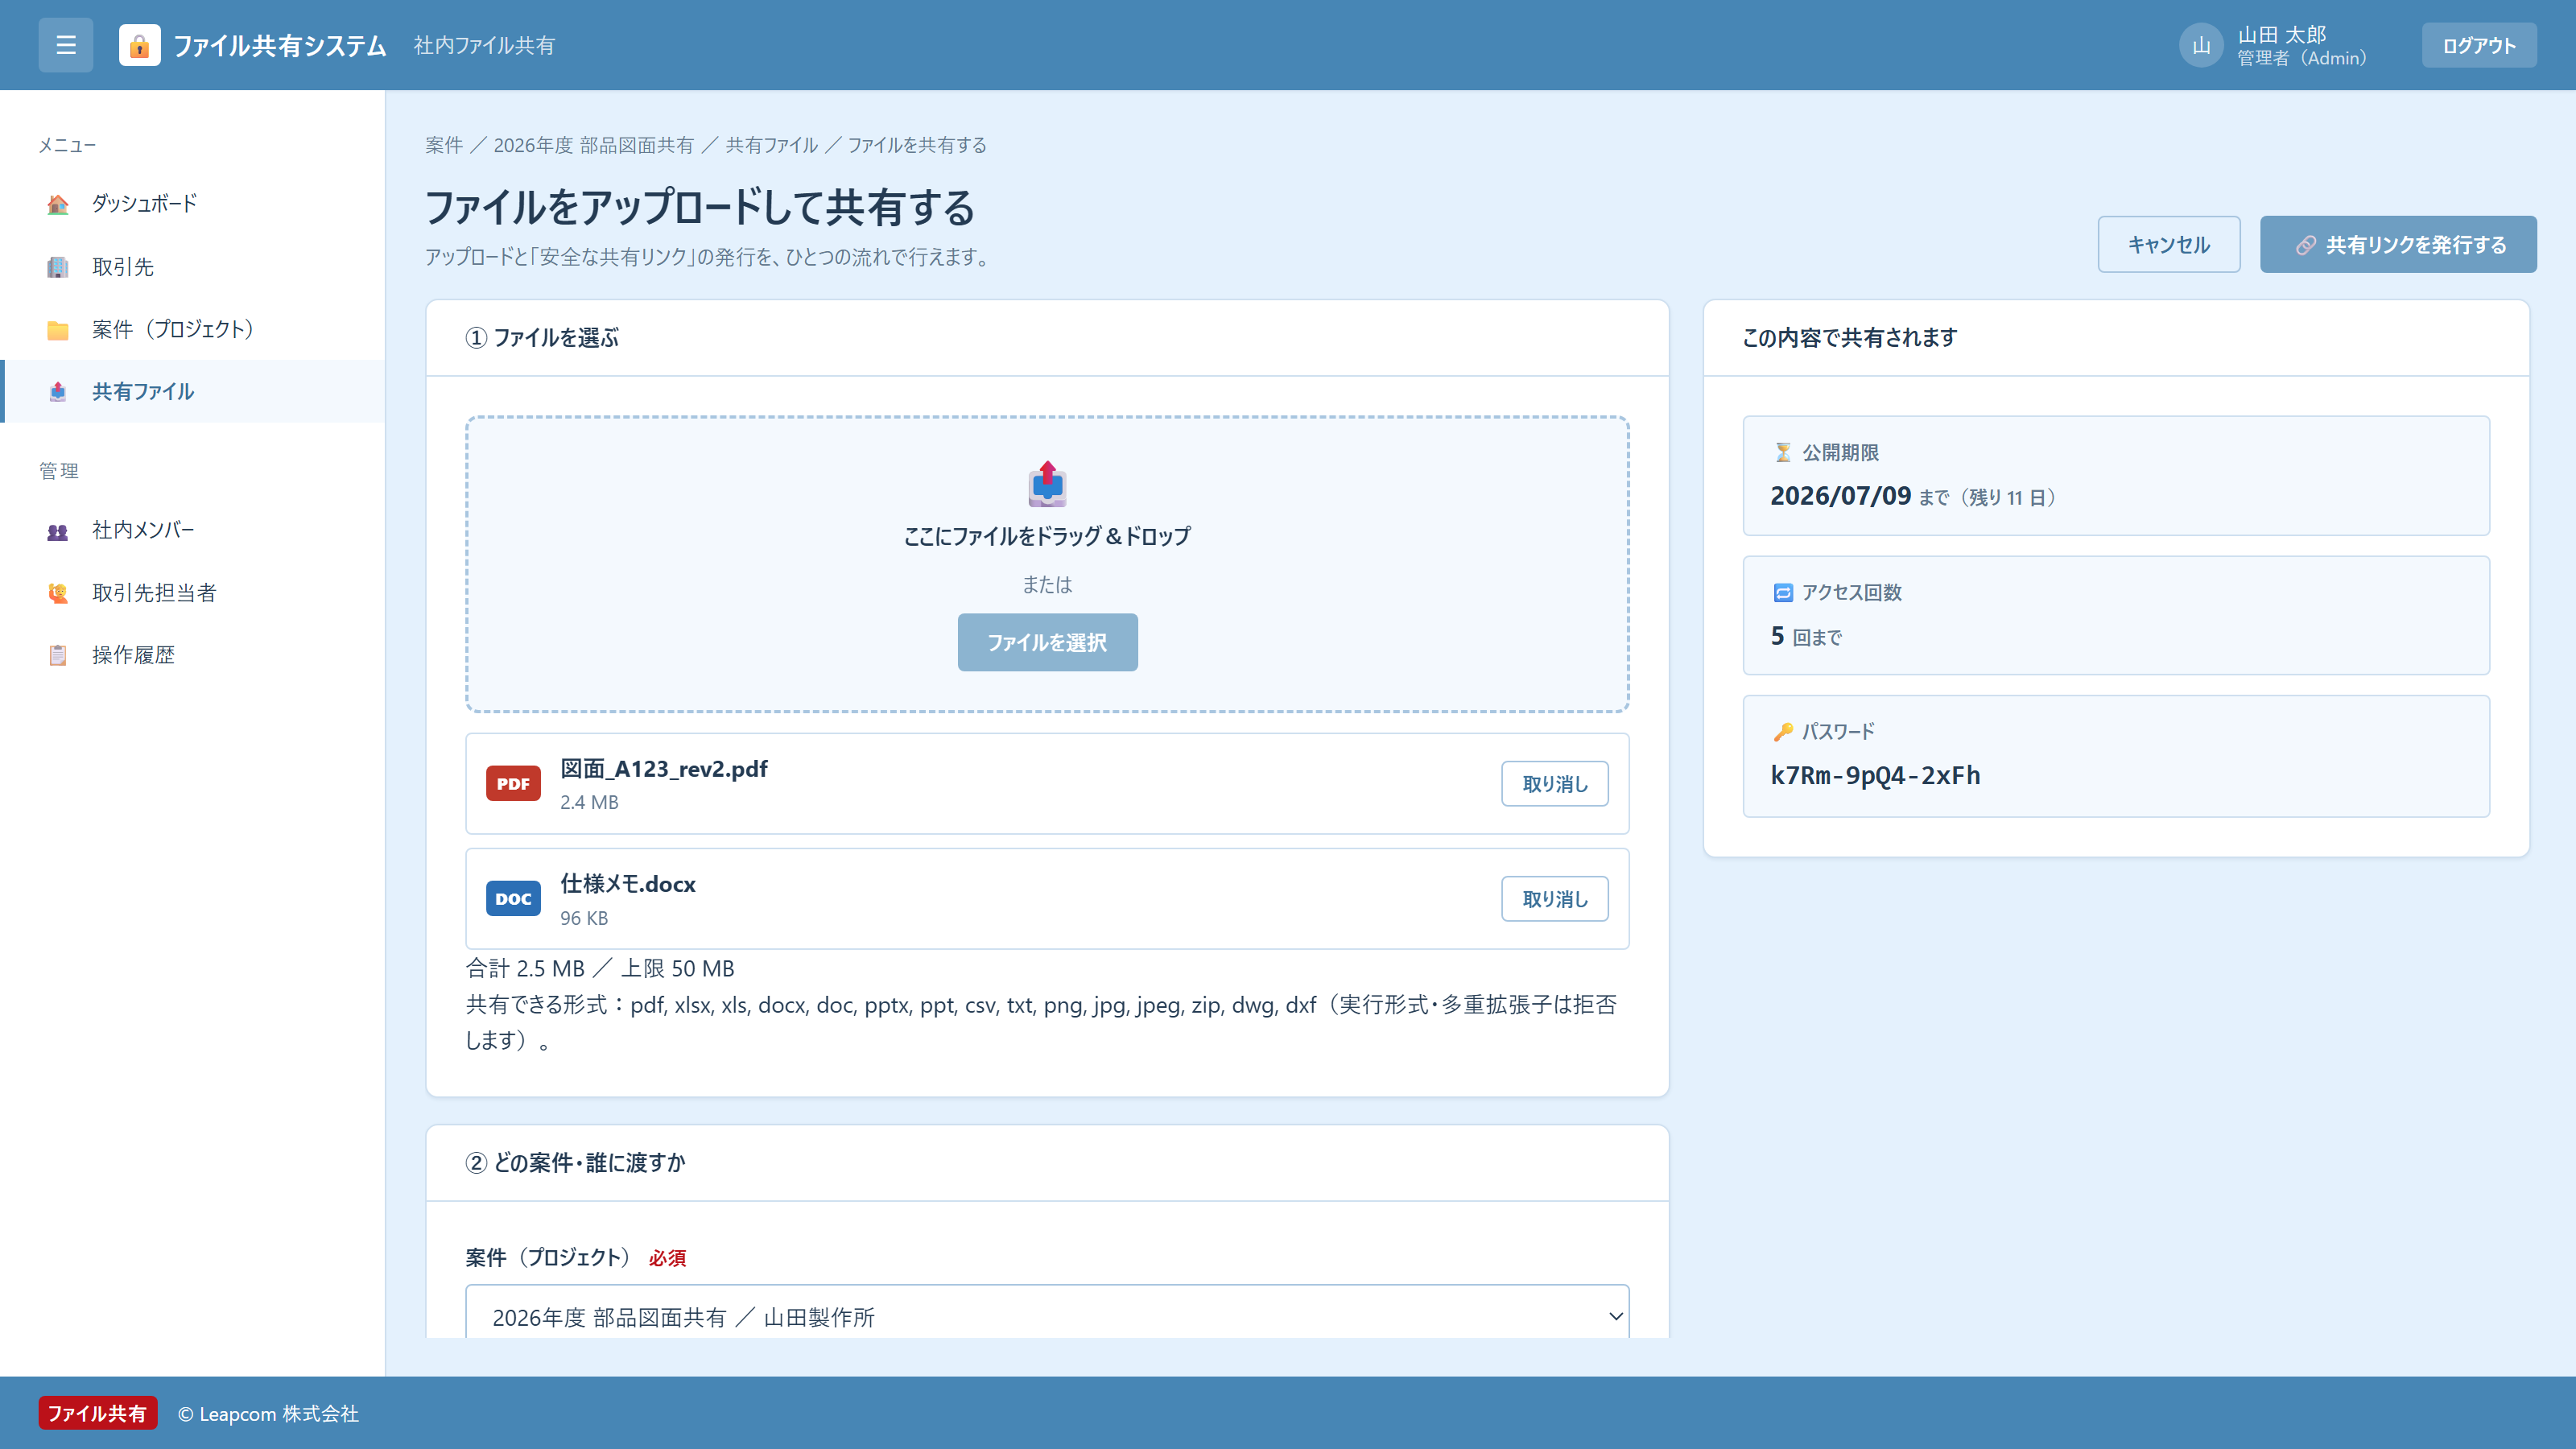Select 共有ファイル in the sidebar
The width and height of the screenshot is (2576, 1449).
coord(194,392)
